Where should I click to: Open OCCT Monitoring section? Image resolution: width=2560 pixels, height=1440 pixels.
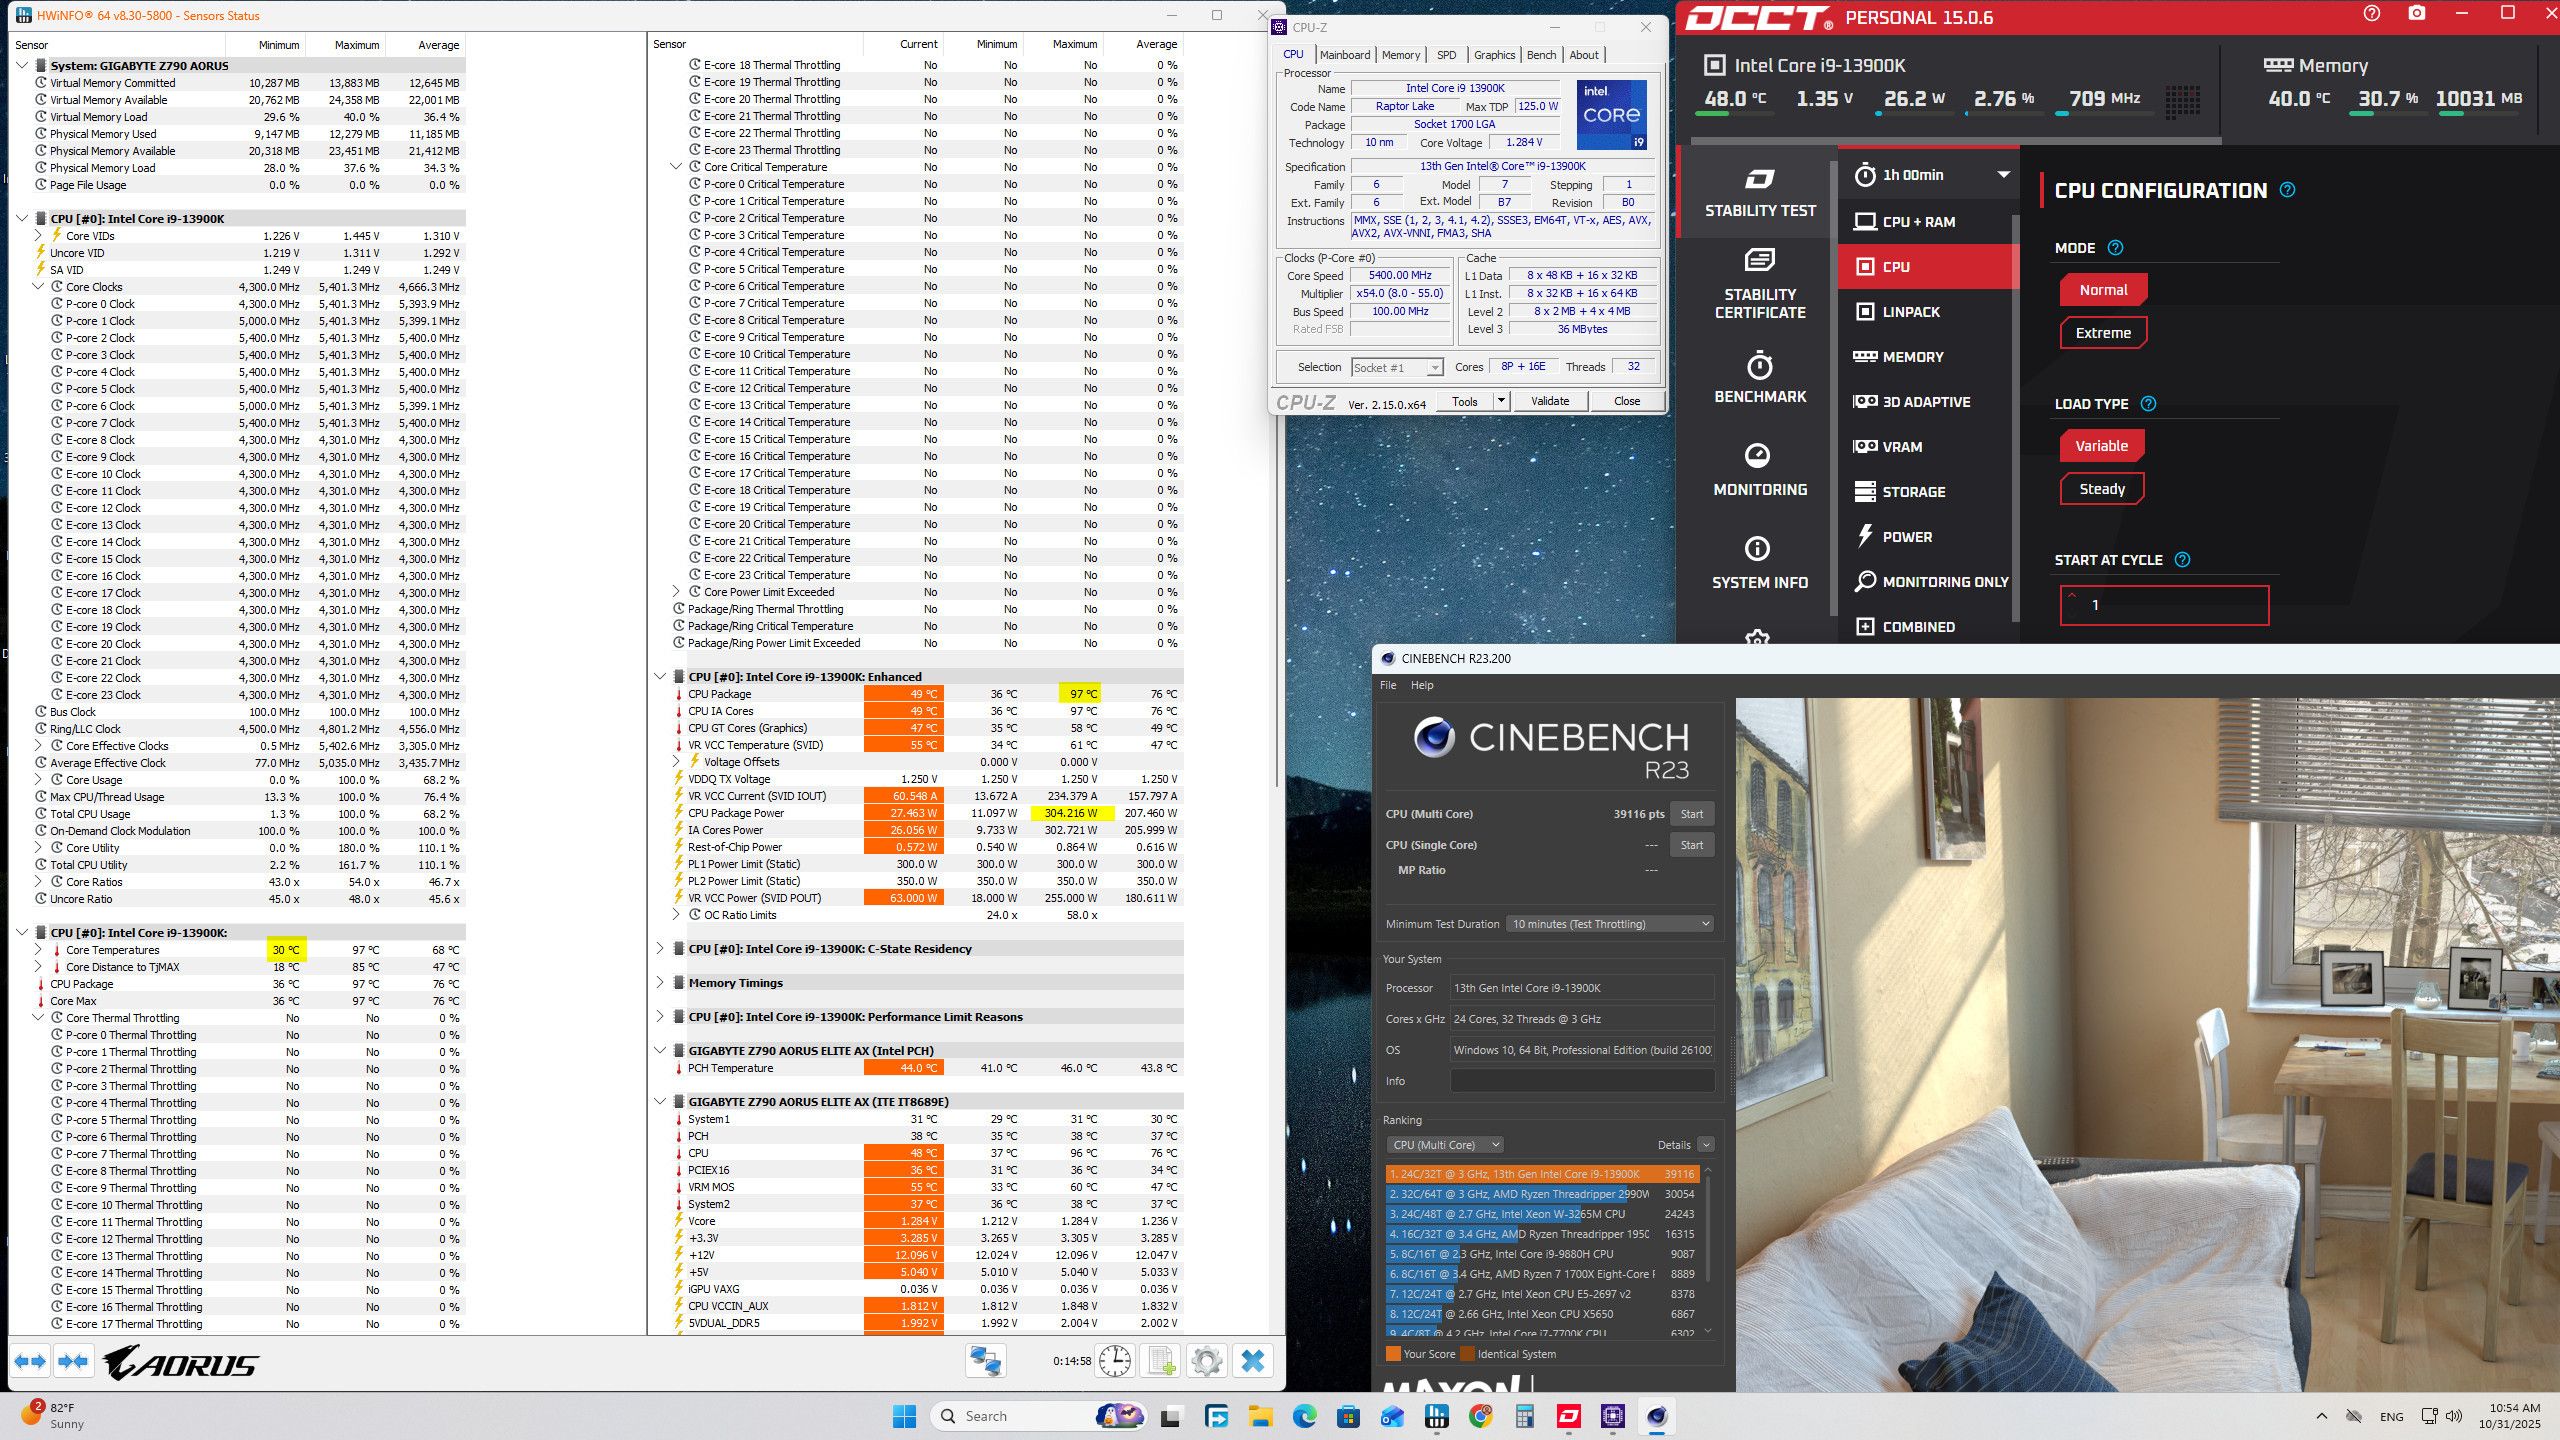pos(1759,470)
